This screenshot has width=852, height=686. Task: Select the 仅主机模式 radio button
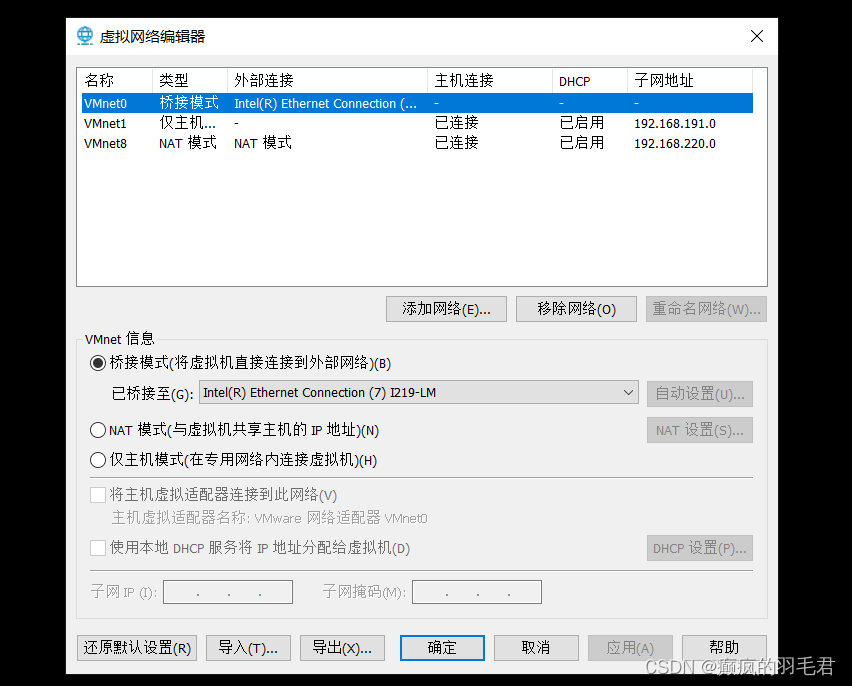98,460
